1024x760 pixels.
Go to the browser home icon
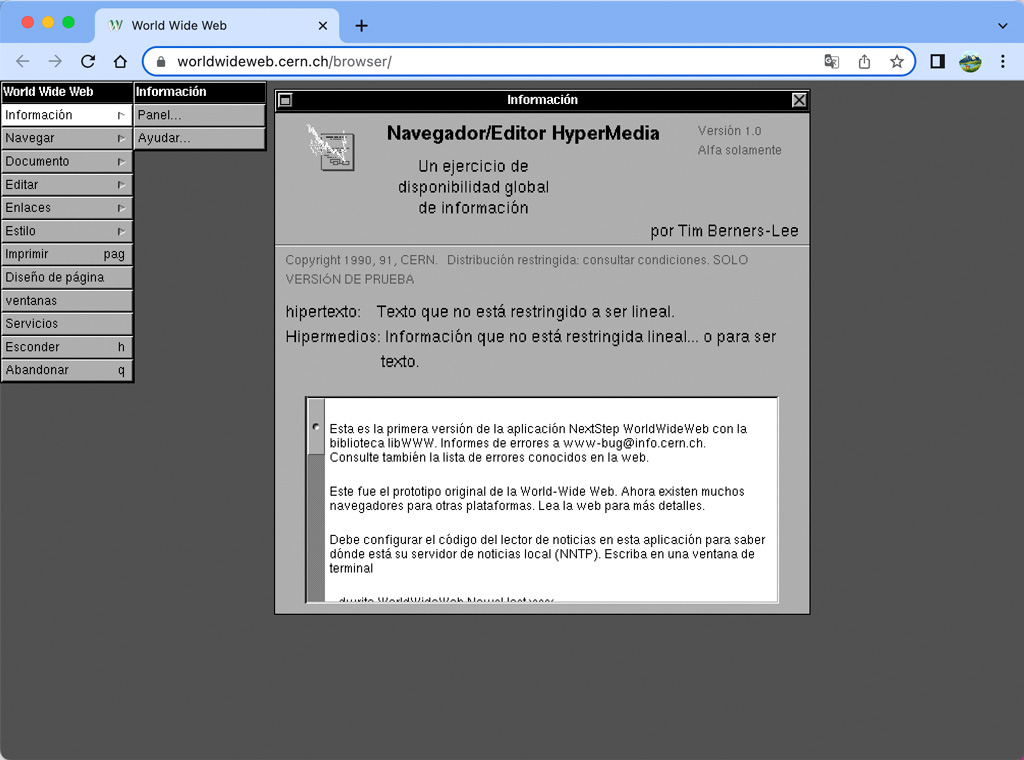coord(120,61)
